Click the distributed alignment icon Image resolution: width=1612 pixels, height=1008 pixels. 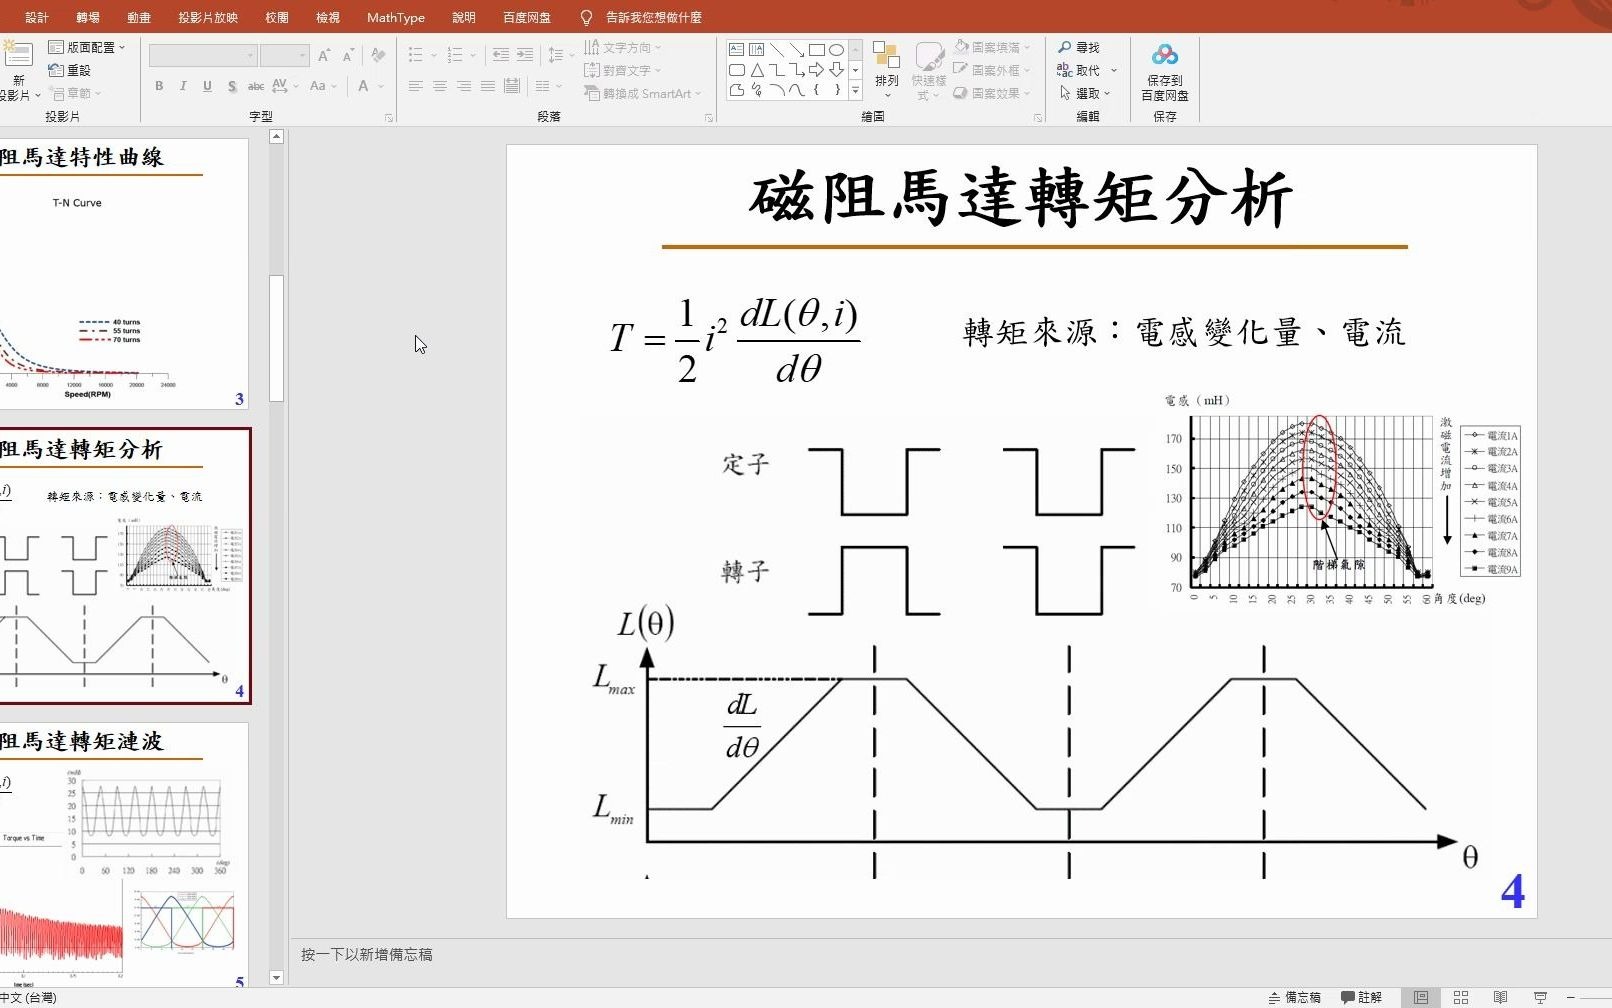pyautogui.click(x=511, y=86)
